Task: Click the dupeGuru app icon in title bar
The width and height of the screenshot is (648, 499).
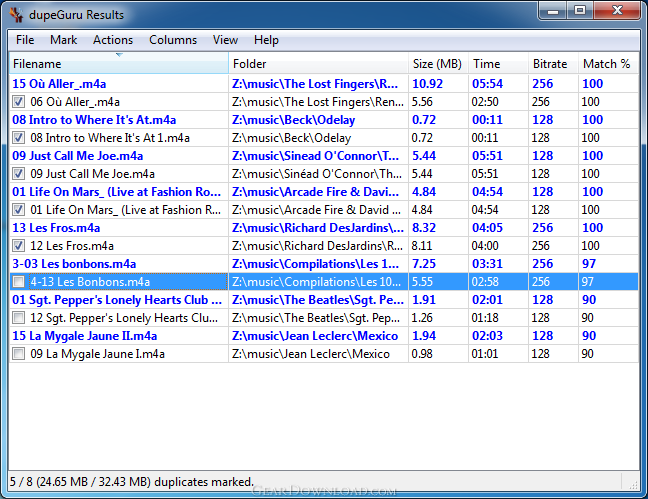Action: pyautogui.click(x=15, y=14)
